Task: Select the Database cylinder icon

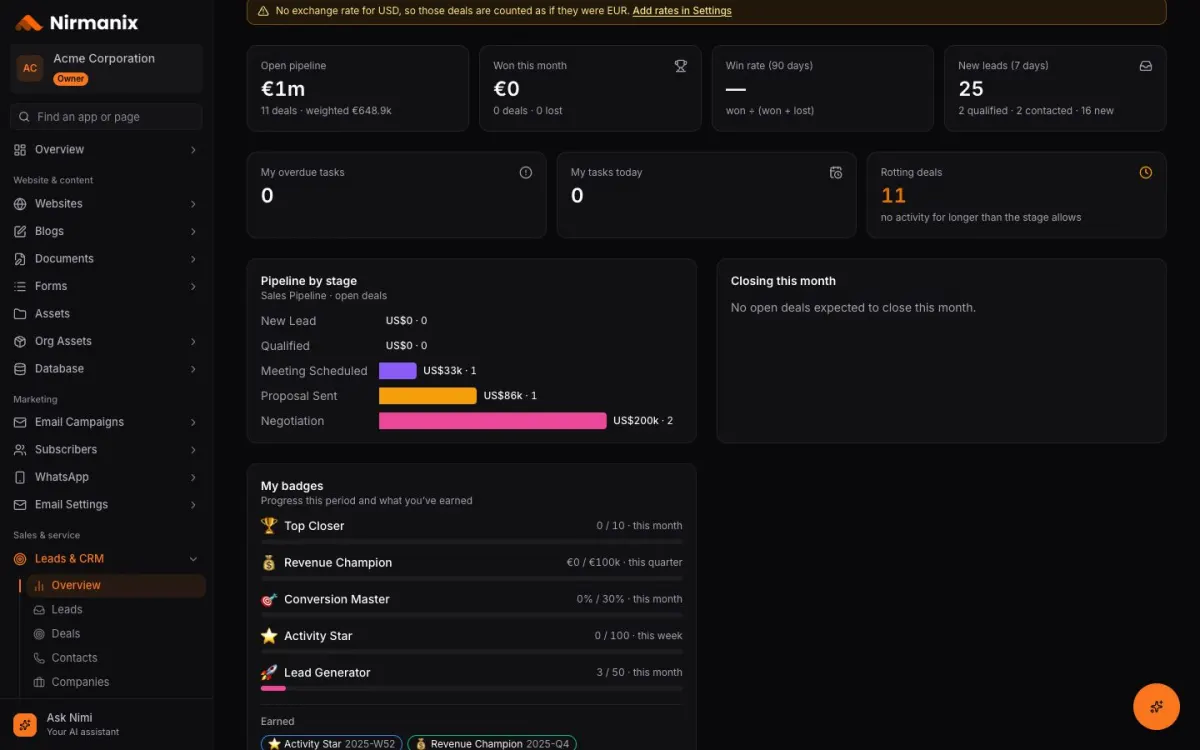Action: 20,369
